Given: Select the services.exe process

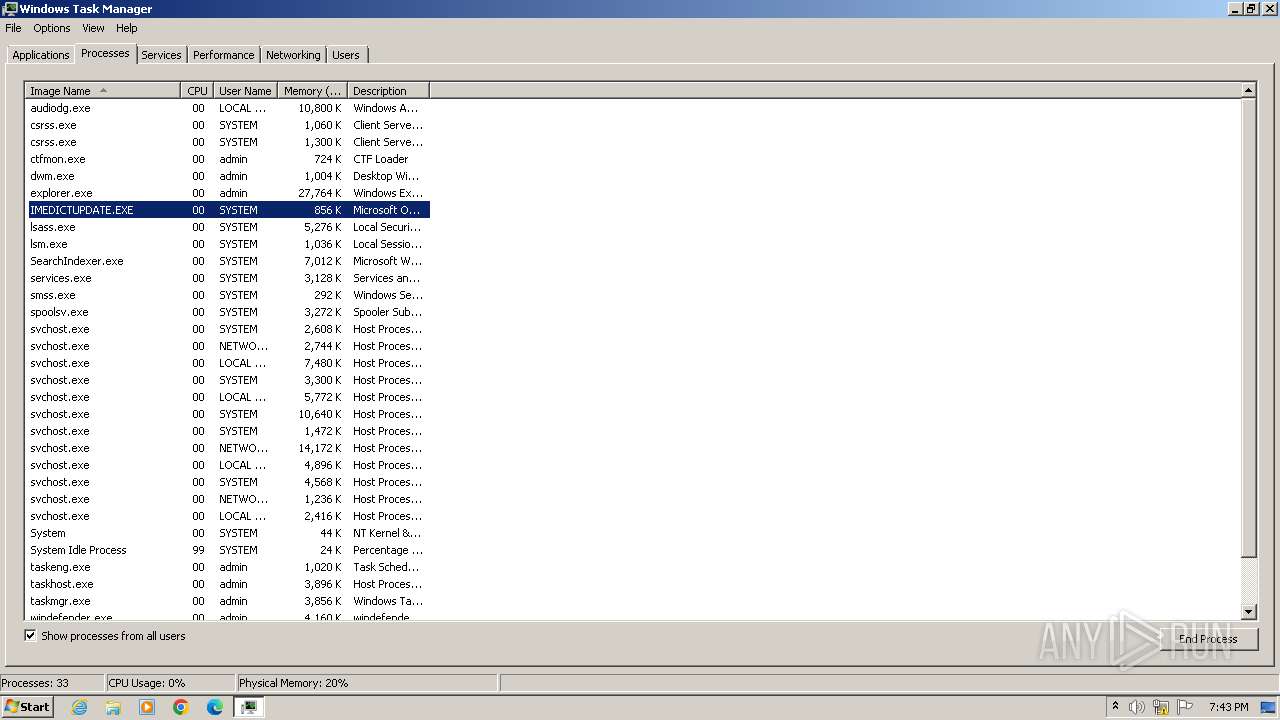Looking at the screenshot, I should click(x=228, y=278).
